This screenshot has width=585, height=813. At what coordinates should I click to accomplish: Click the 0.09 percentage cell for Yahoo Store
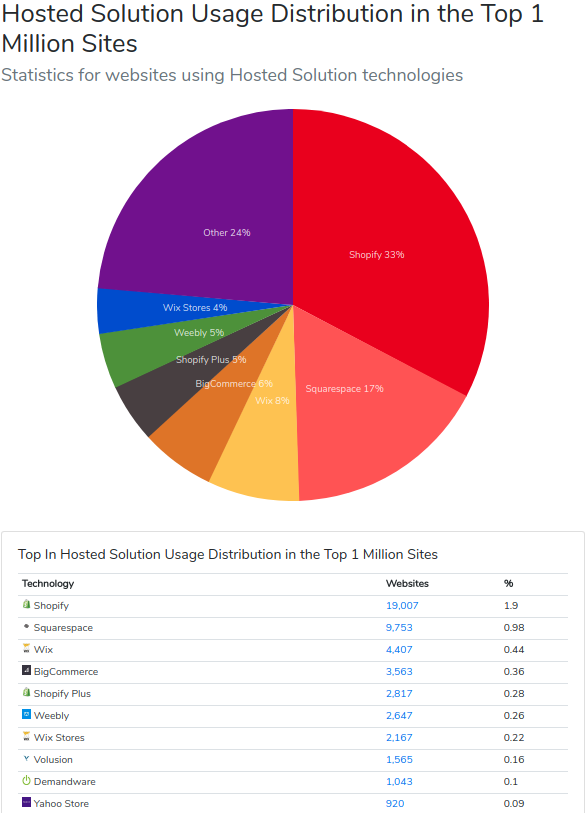click(x=514, y=803)
